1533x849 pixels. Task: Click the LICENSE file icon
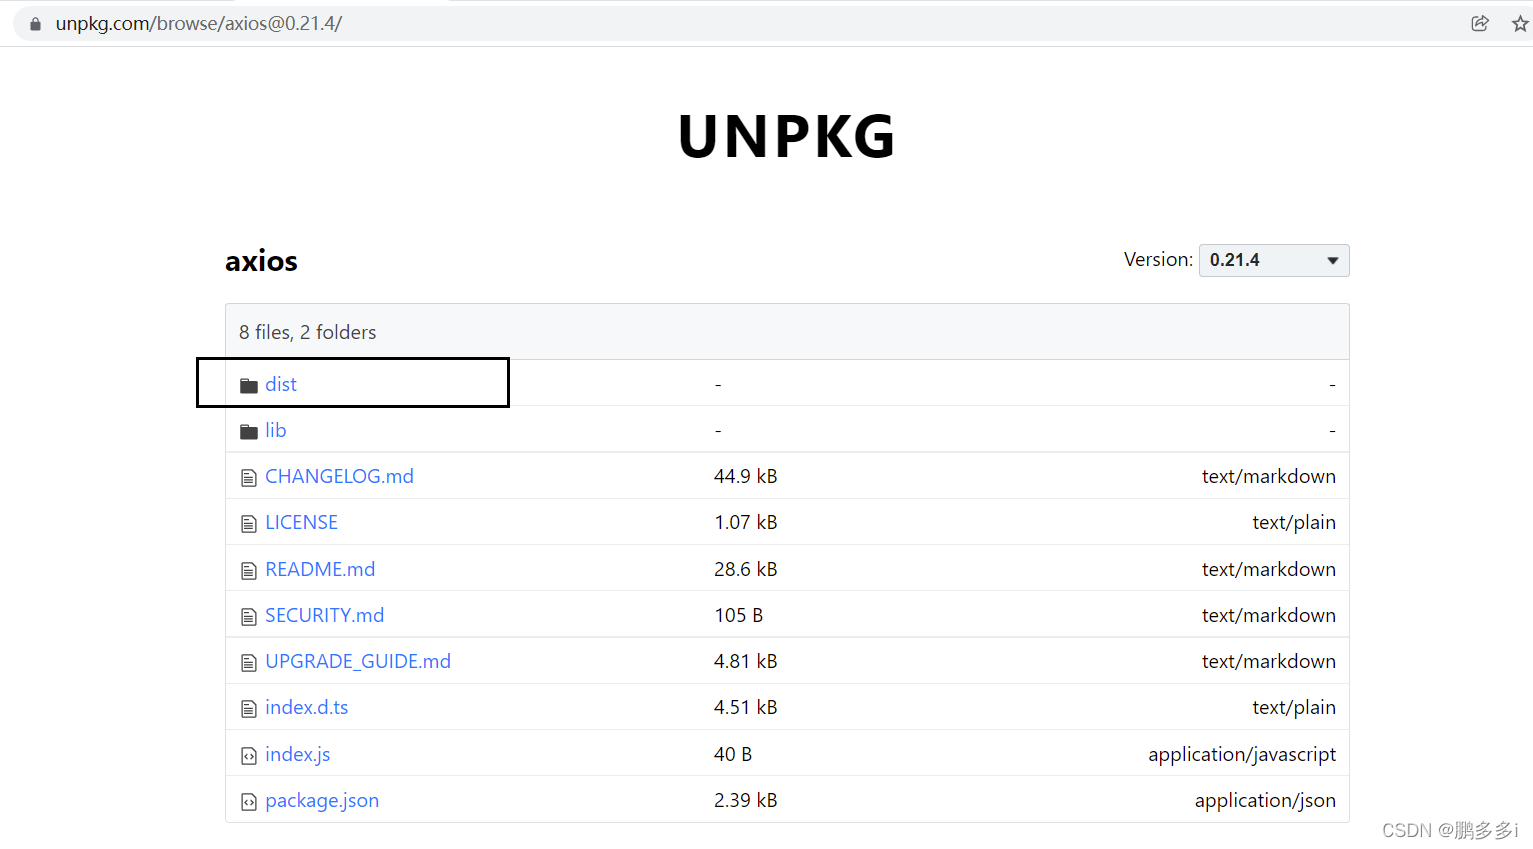249,524
